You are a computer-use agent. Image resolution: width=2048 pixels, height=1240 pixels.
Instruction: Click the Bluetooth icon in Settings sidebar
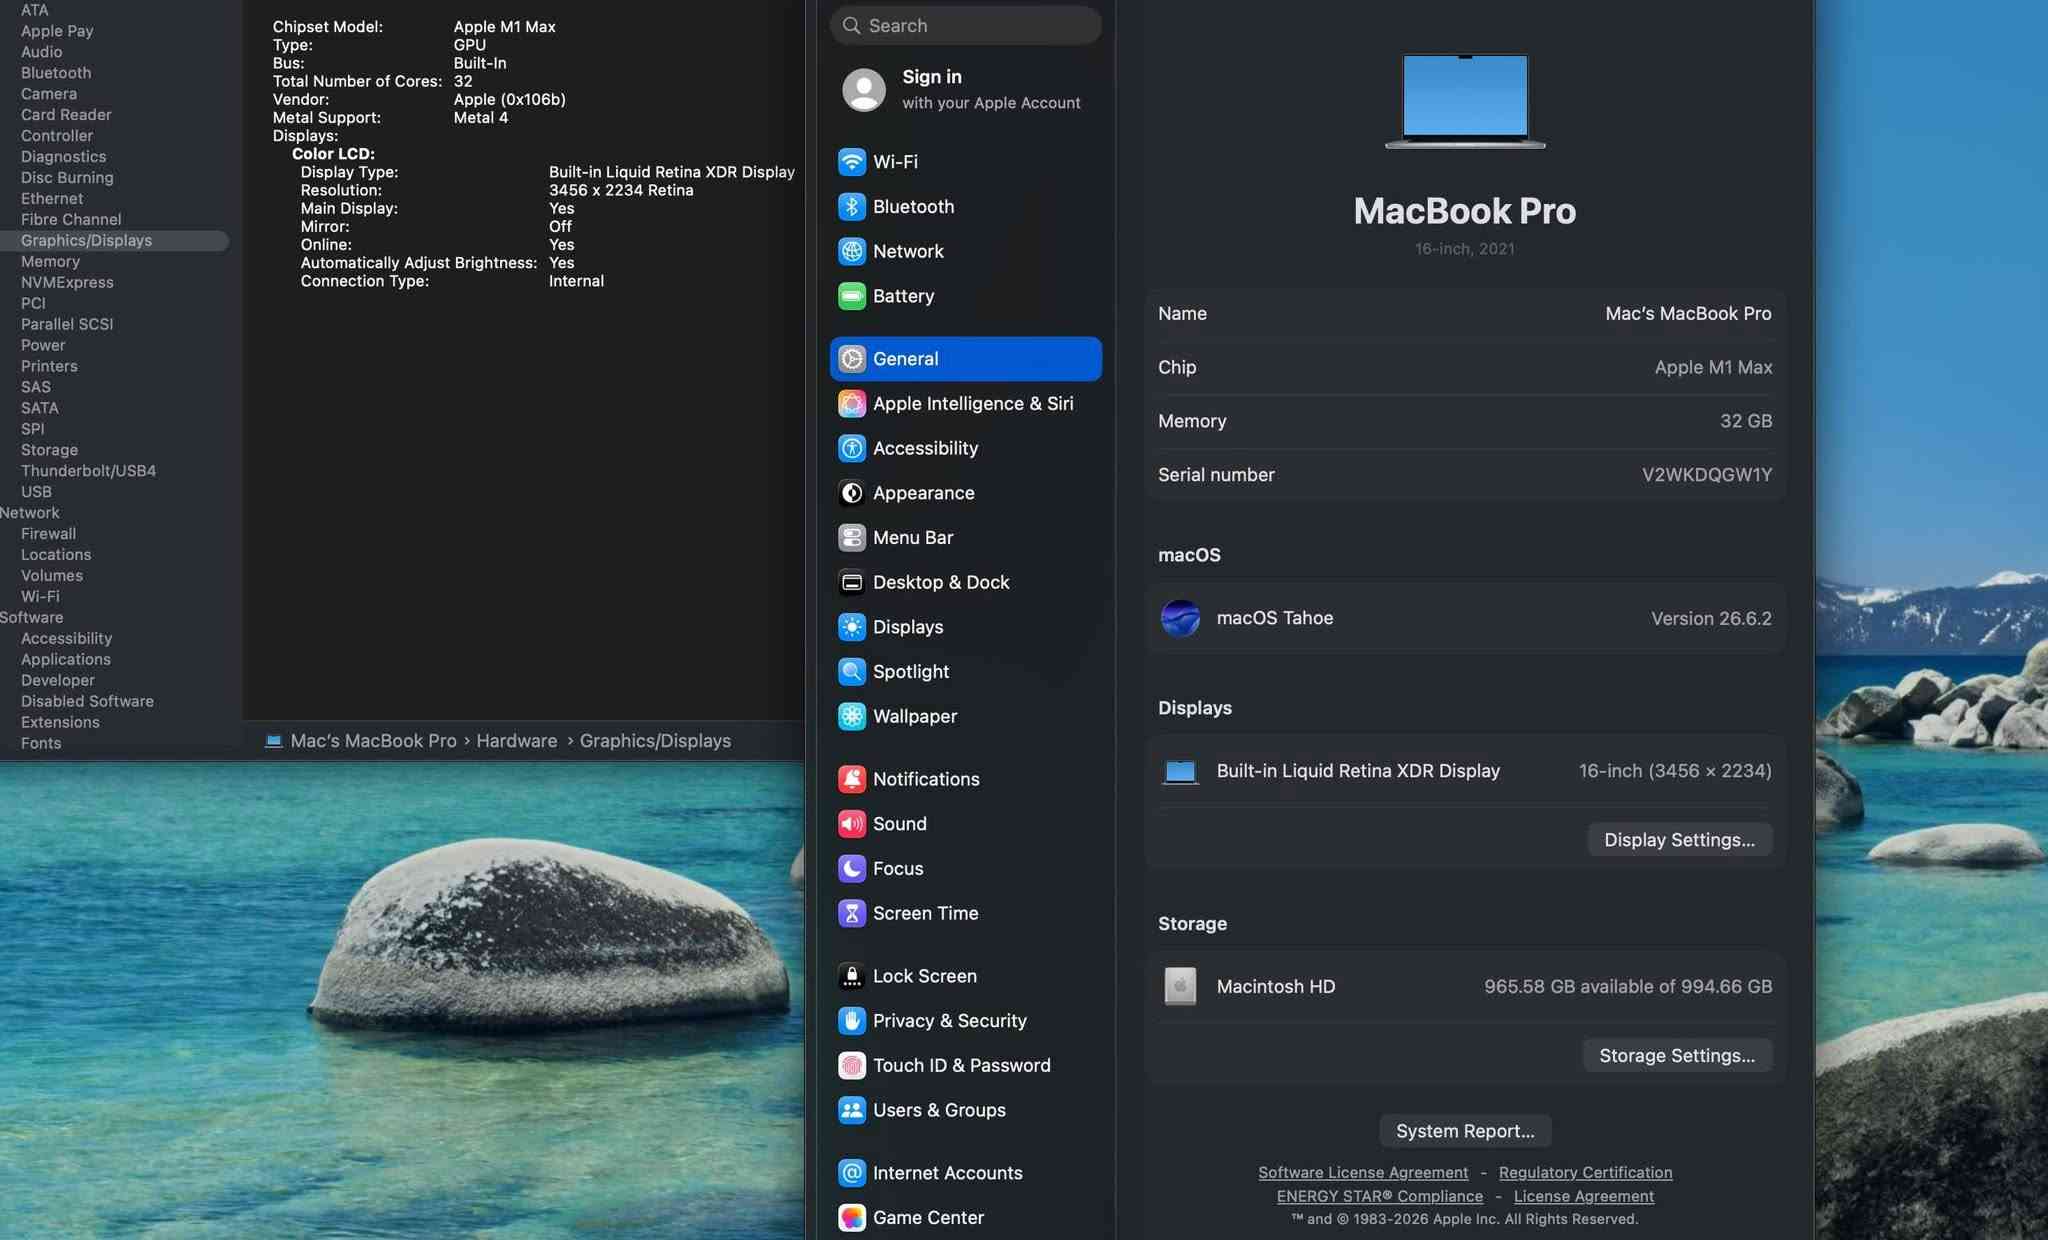click(851, 206)
